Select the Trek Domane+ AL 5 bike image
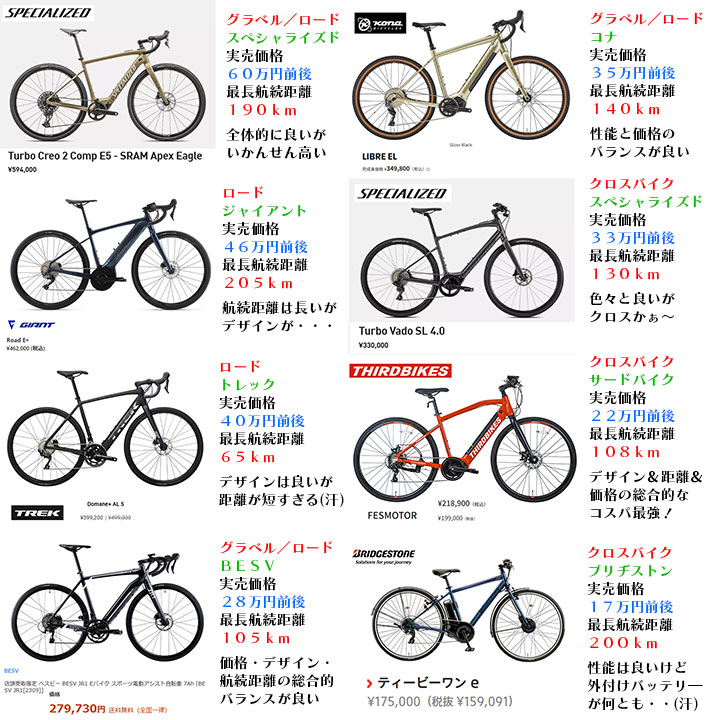 coord(105,428)
